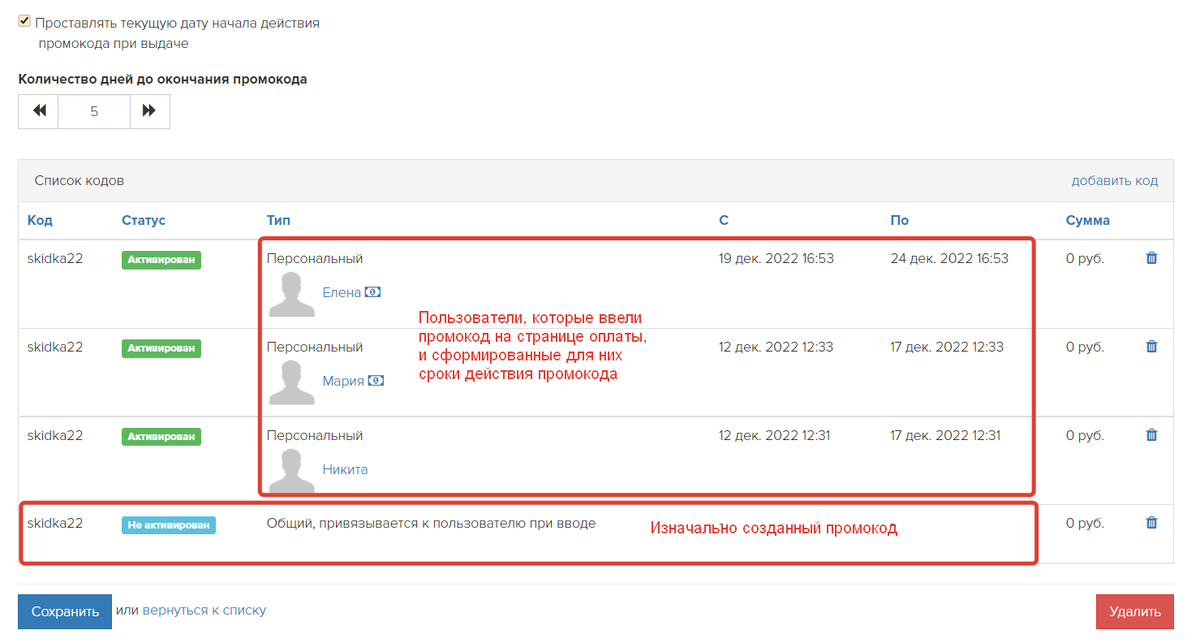Sort by the По end date header
Viewport: 1200px width, 643px height.
pyautogui.click(x=900, y=220)
